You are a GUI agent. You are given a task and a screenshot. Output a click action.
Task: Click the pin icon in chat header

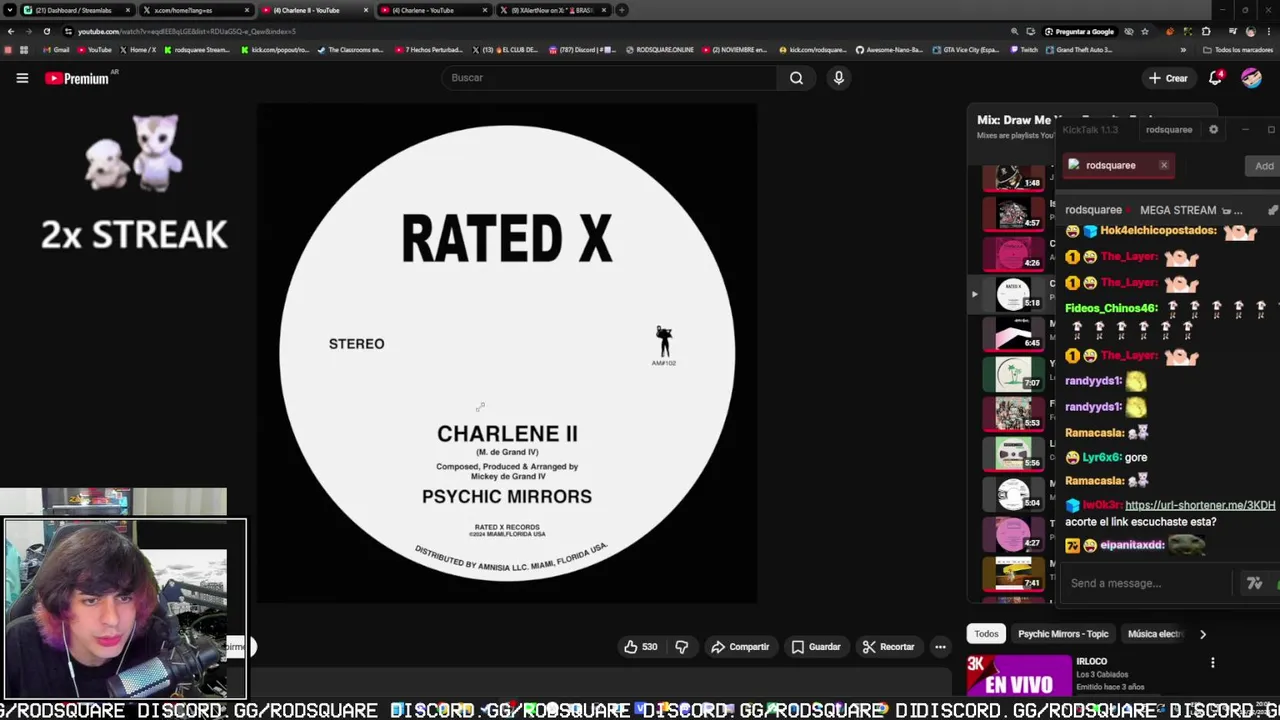click(x=1272, y=210)
